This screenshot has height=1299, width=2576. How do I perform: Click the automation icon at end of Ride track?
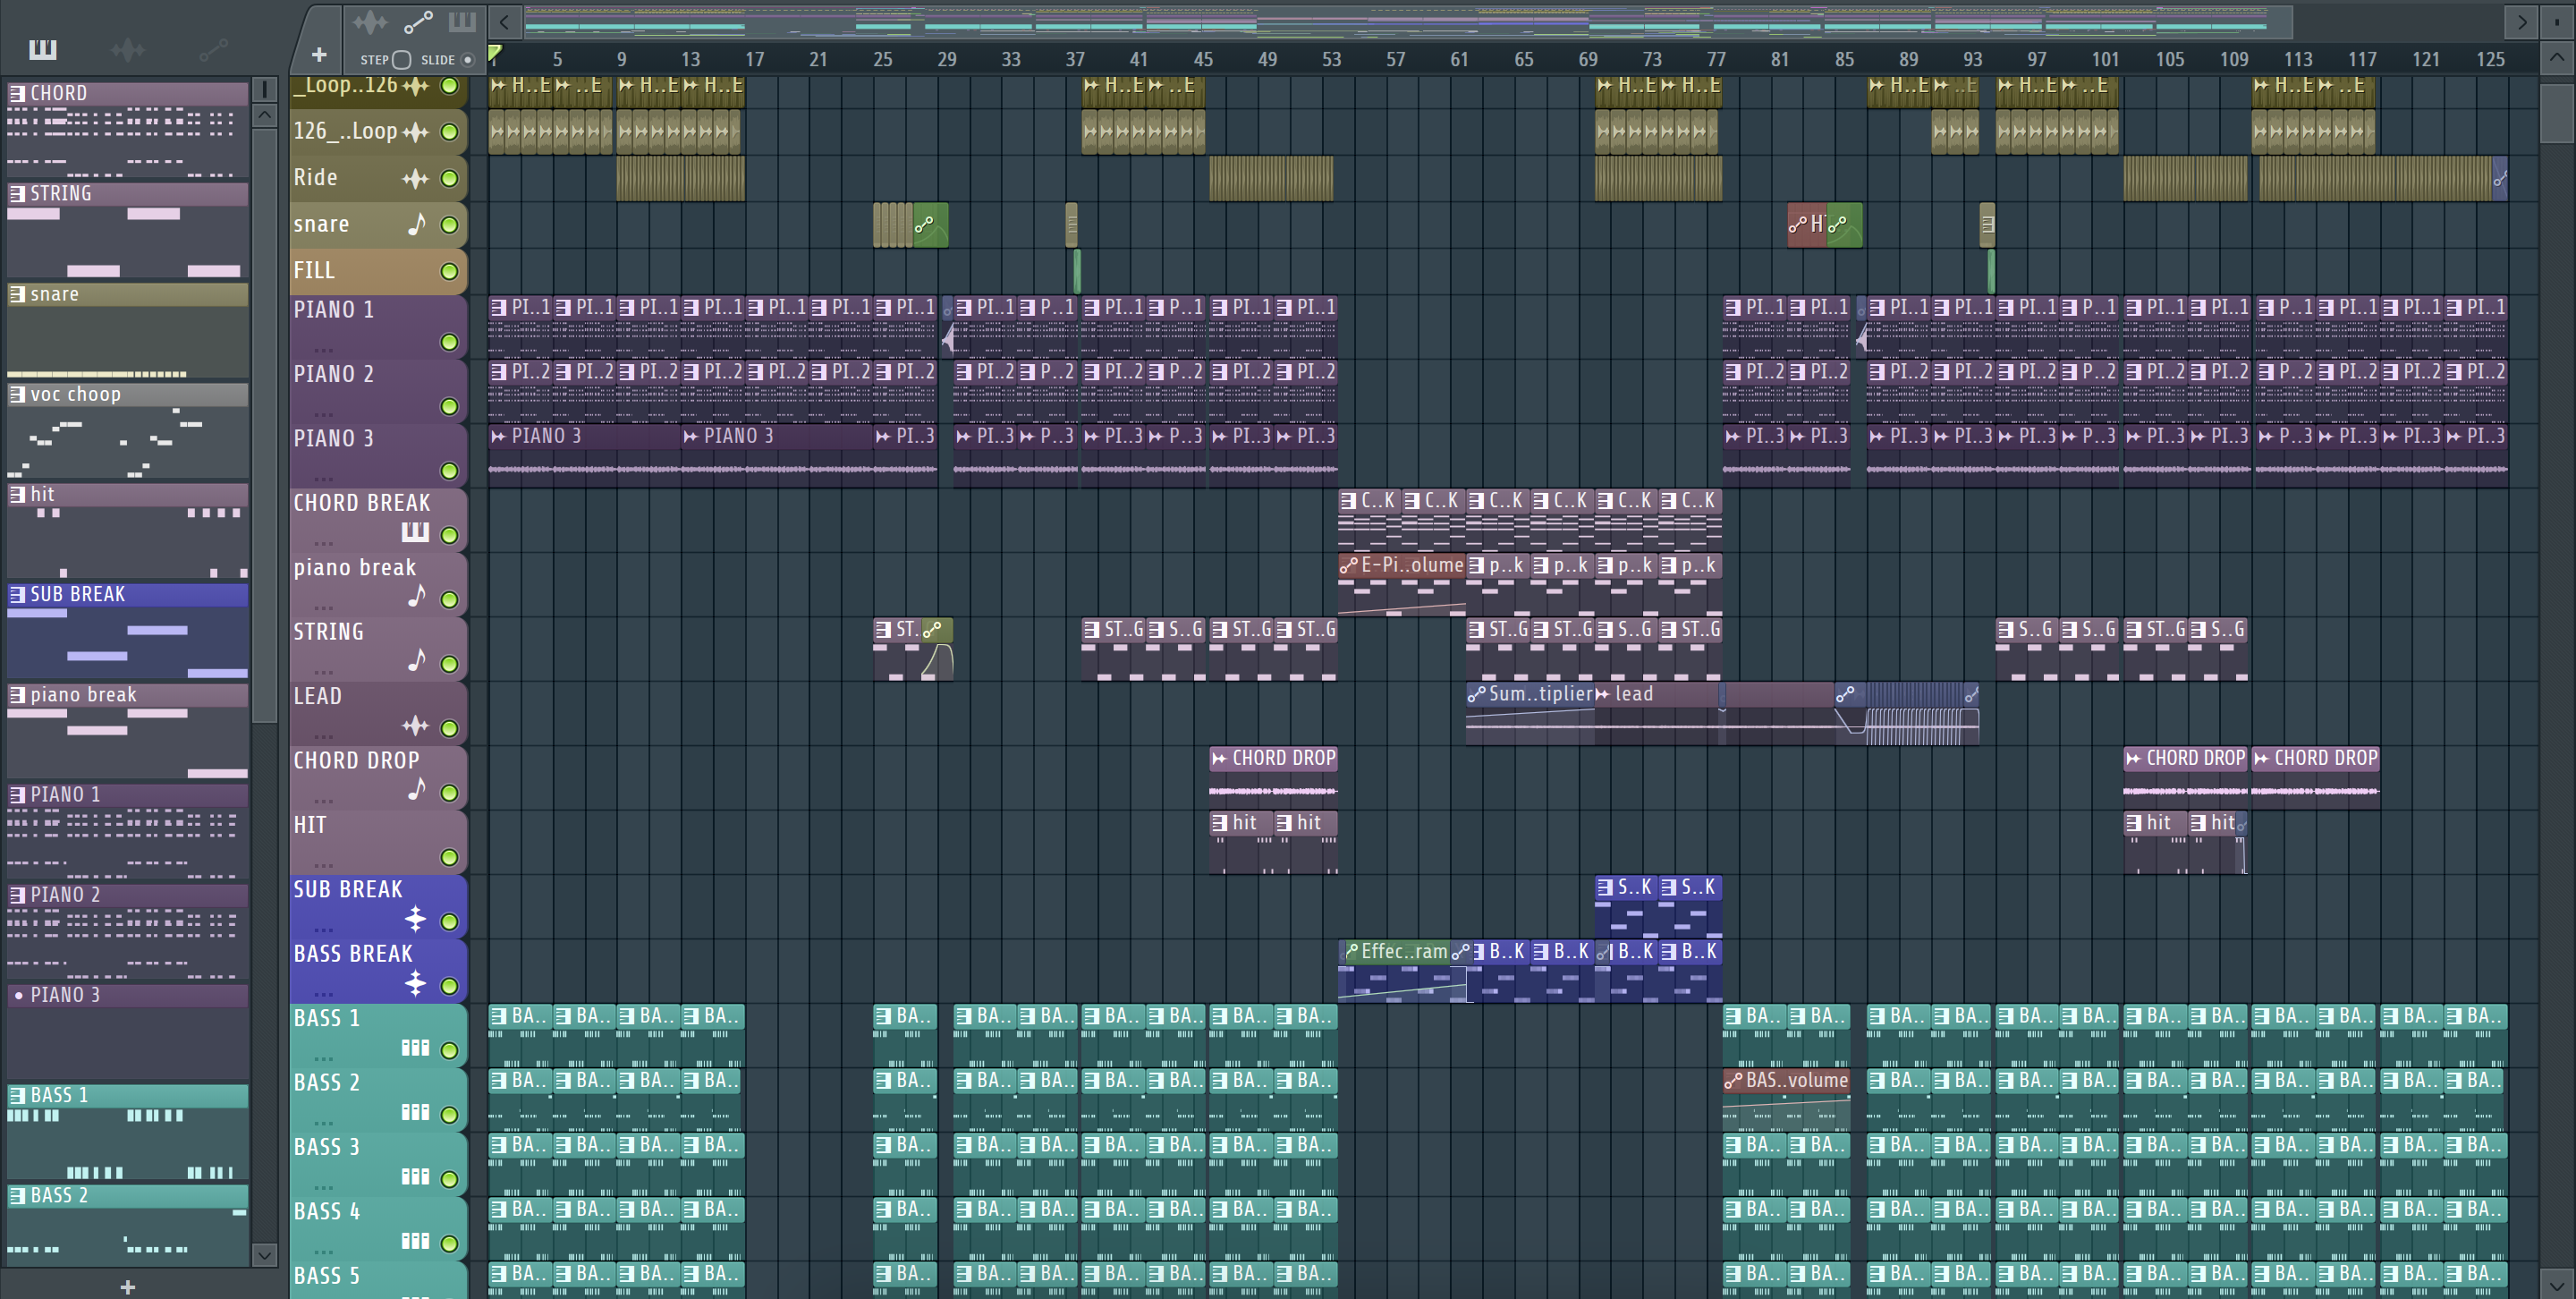pos(2499,179)
